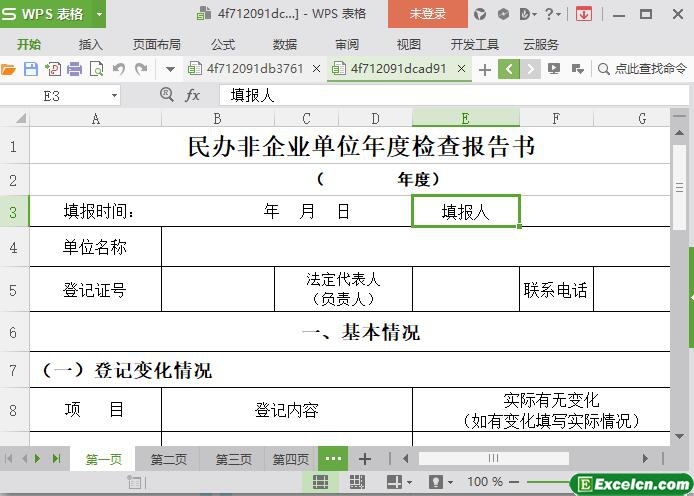The height and width of the screenshot is (496, 694).
Task: Click the zoom magnifier icon by formula bar
Action: pos(167,95)
